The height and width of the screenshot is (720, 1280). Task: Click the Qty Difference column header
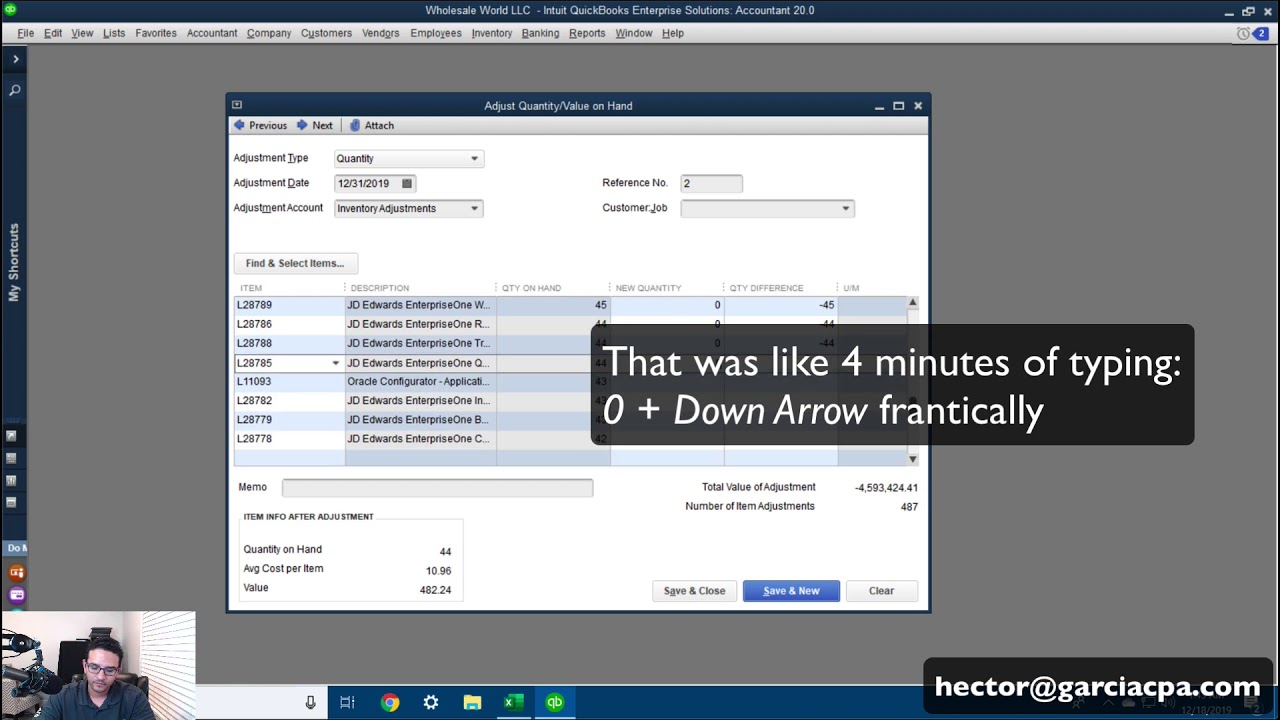766,288
